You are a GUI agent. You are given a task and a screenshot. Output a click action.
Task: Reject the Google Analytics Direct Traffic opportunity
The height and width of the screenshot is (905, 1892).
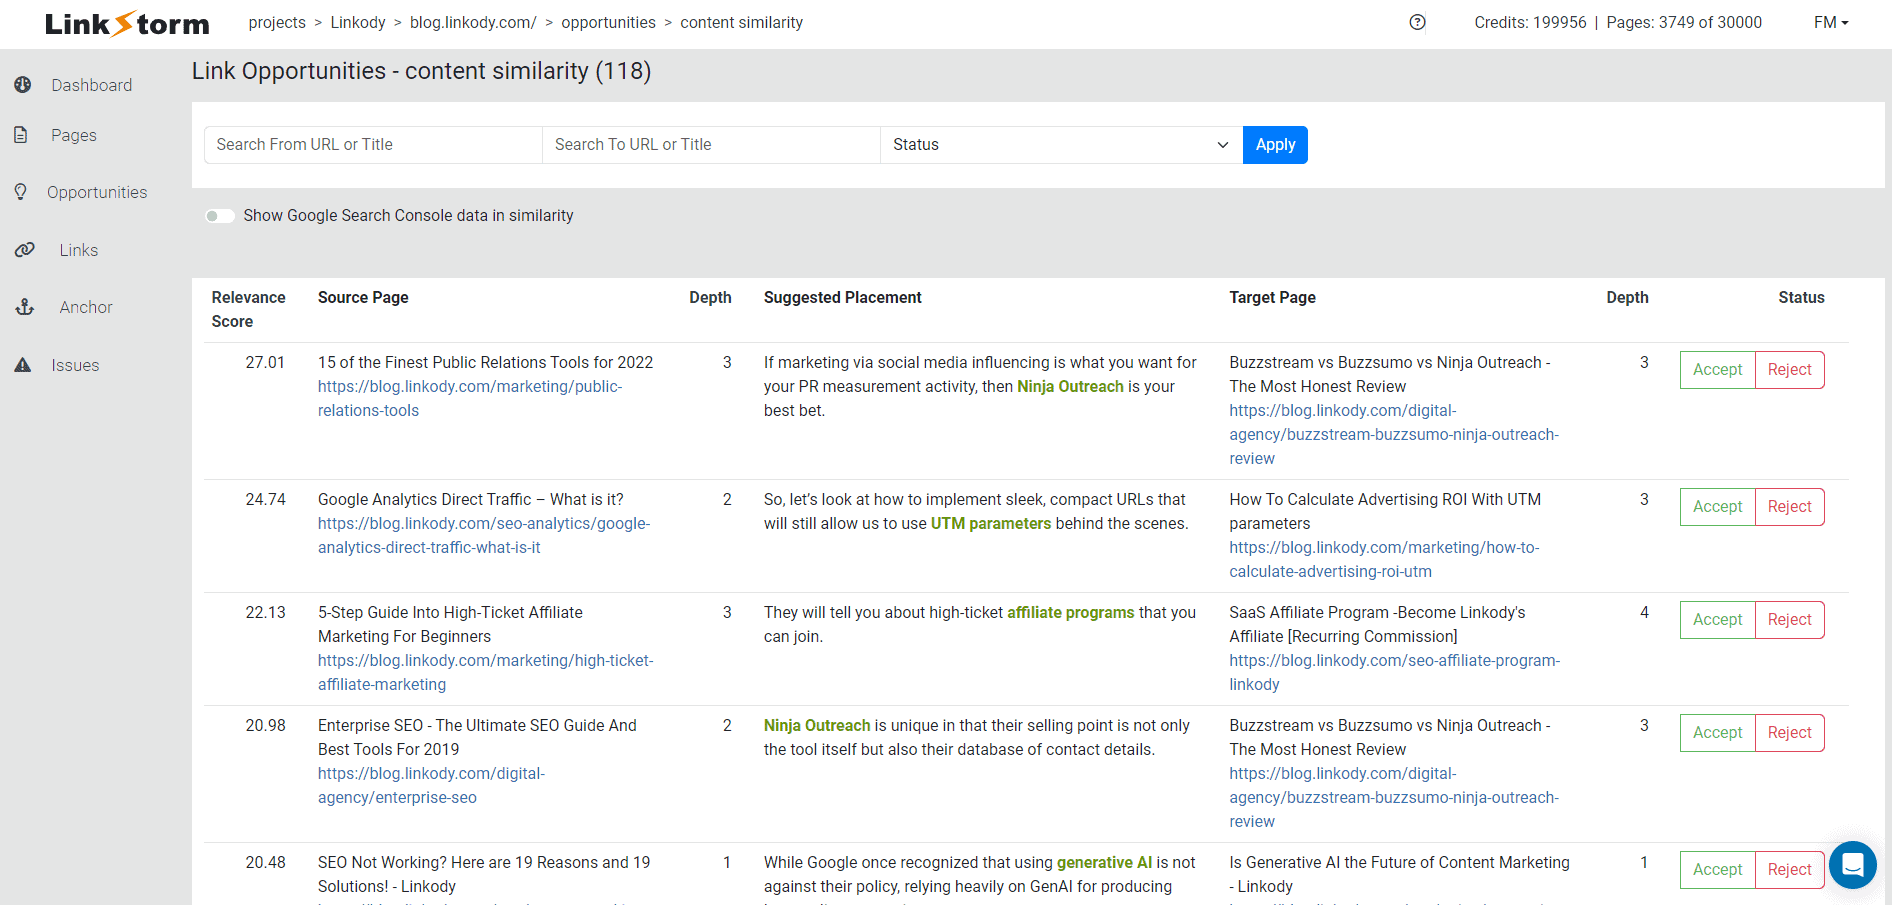point(1789,506)
